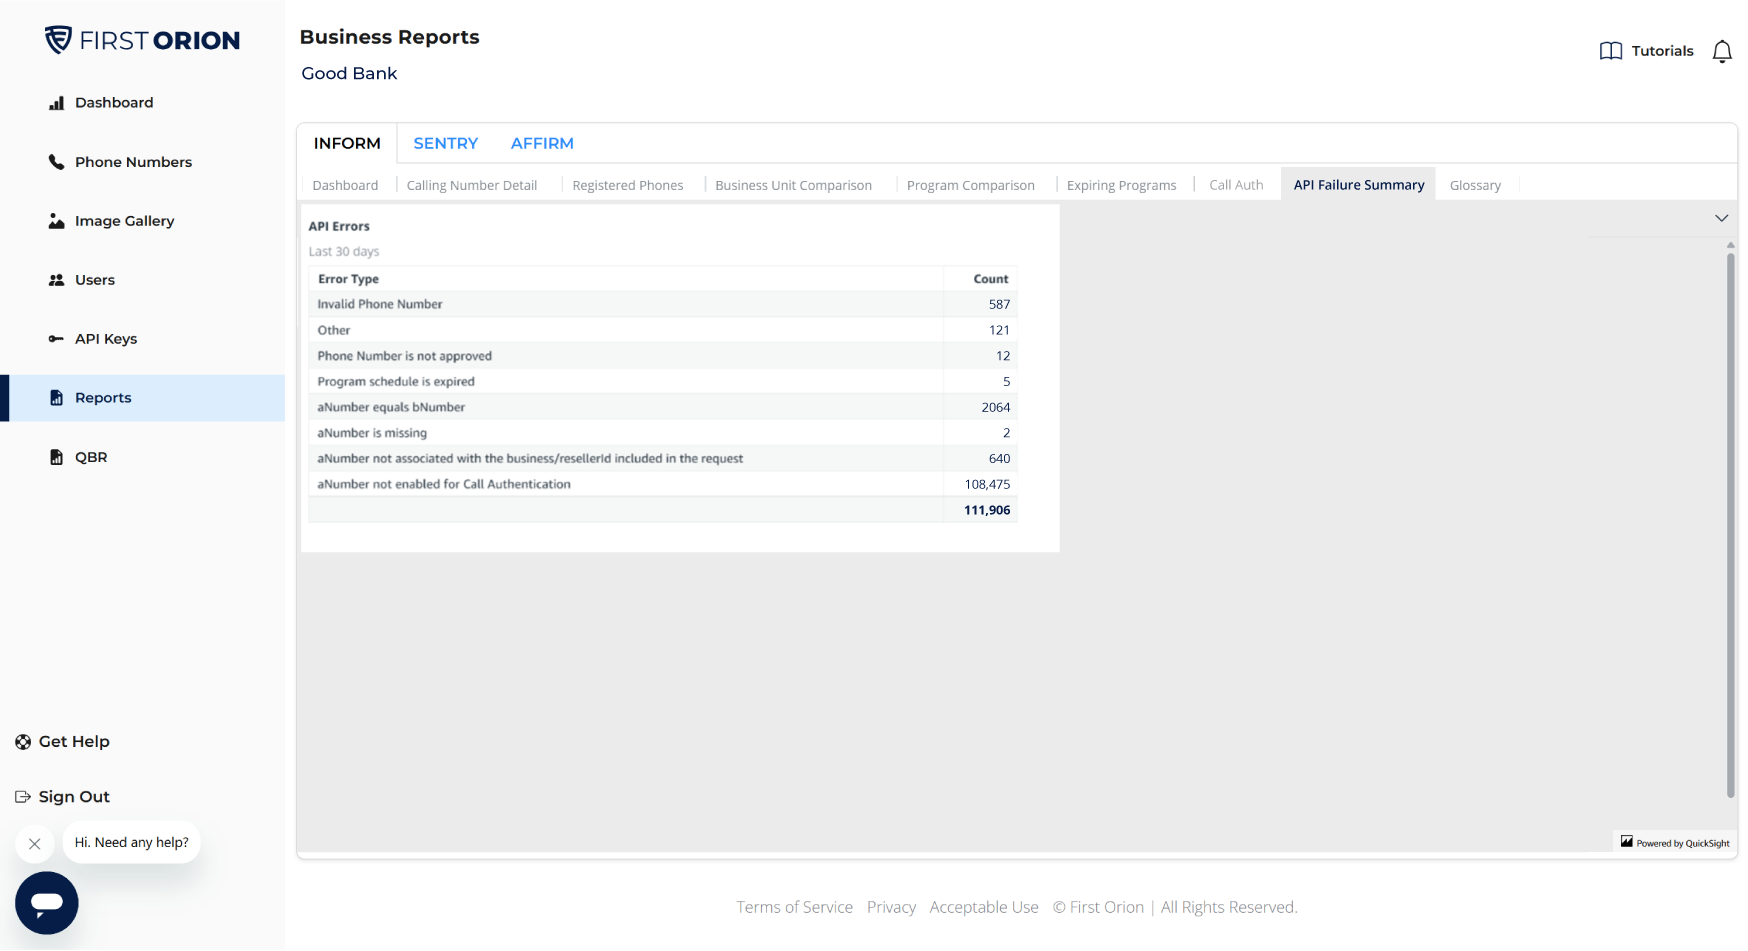The height and width of the screenshot is (951, 1748).
Task: Click the Tutorials link
Action: click(1662, 51)
